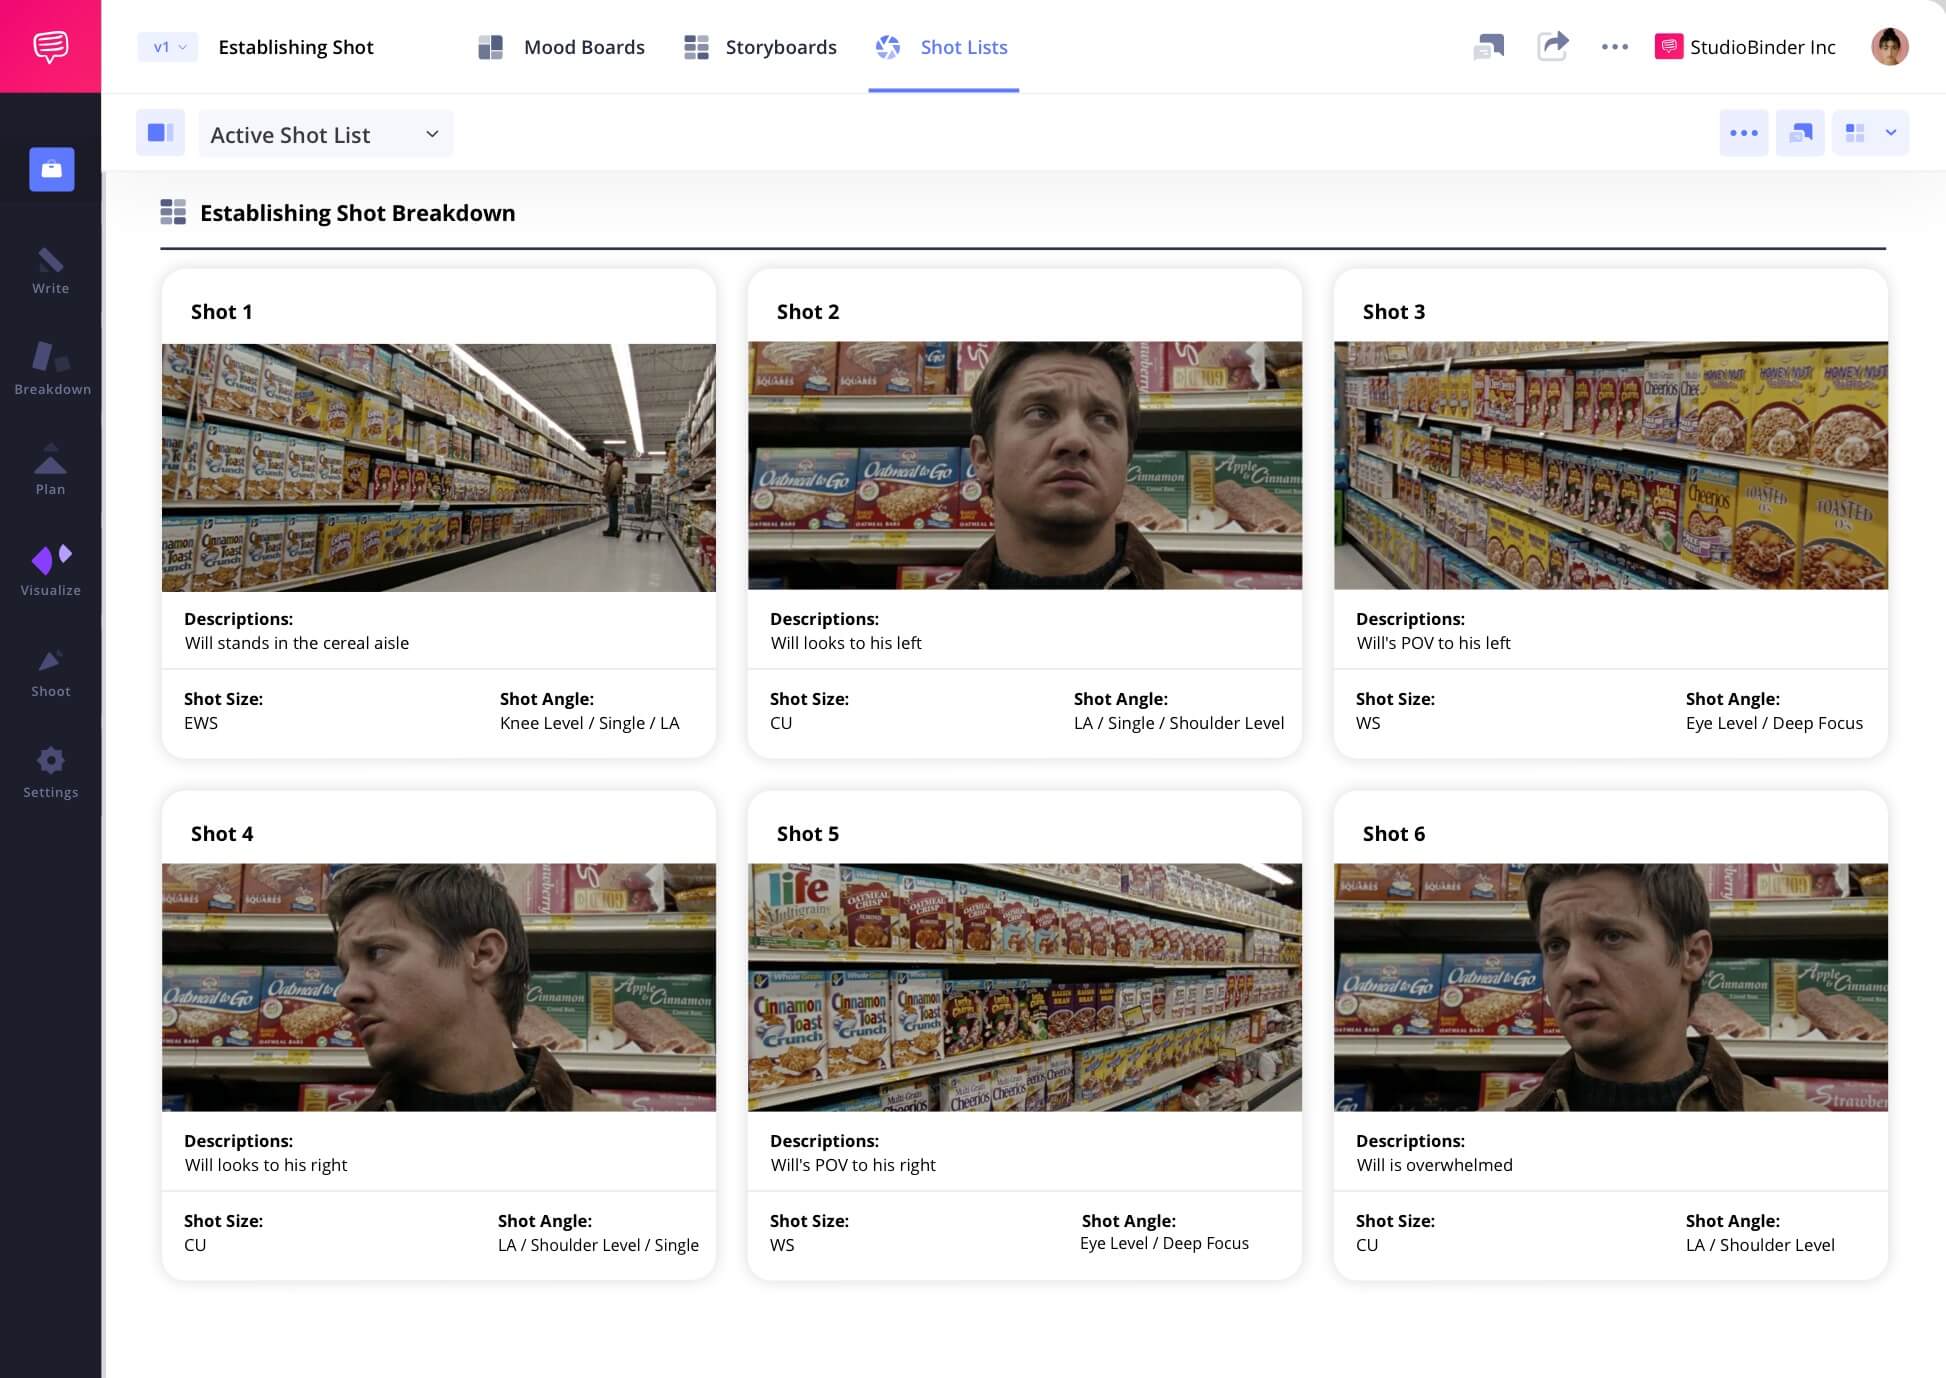Open the Active Shot List dropdown
Image resolution: width=1946 pixels, height=1378 pixels.
[x=325, y=134]
